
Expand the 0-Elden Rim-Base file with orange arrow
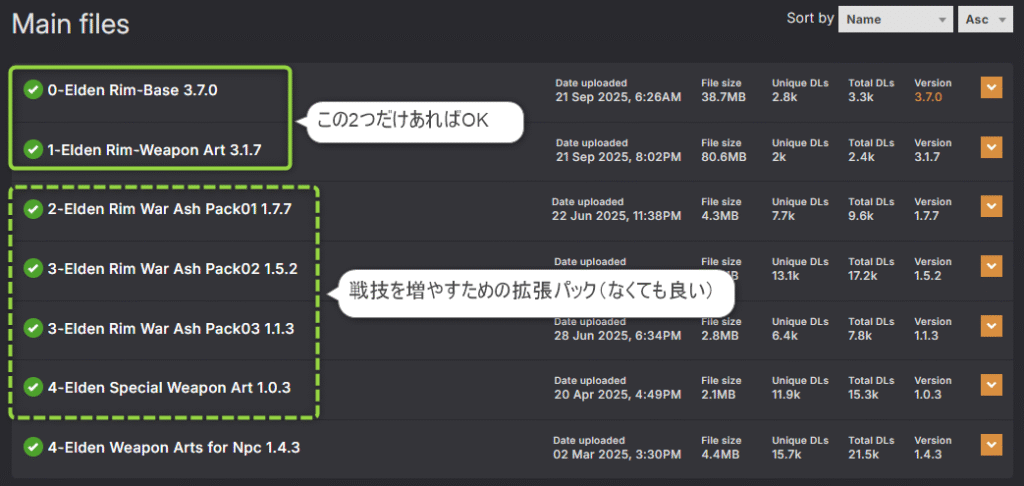click(x=991, y=89)
